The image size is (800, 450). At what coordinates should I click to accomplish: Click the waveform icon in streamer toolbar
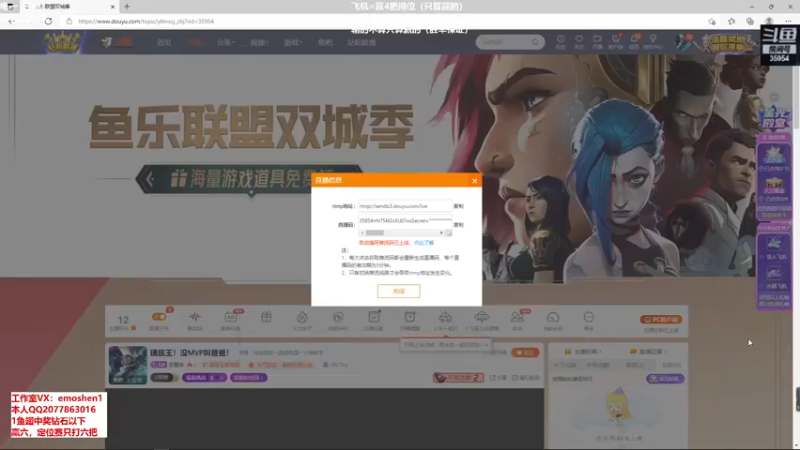pos(195,317)
